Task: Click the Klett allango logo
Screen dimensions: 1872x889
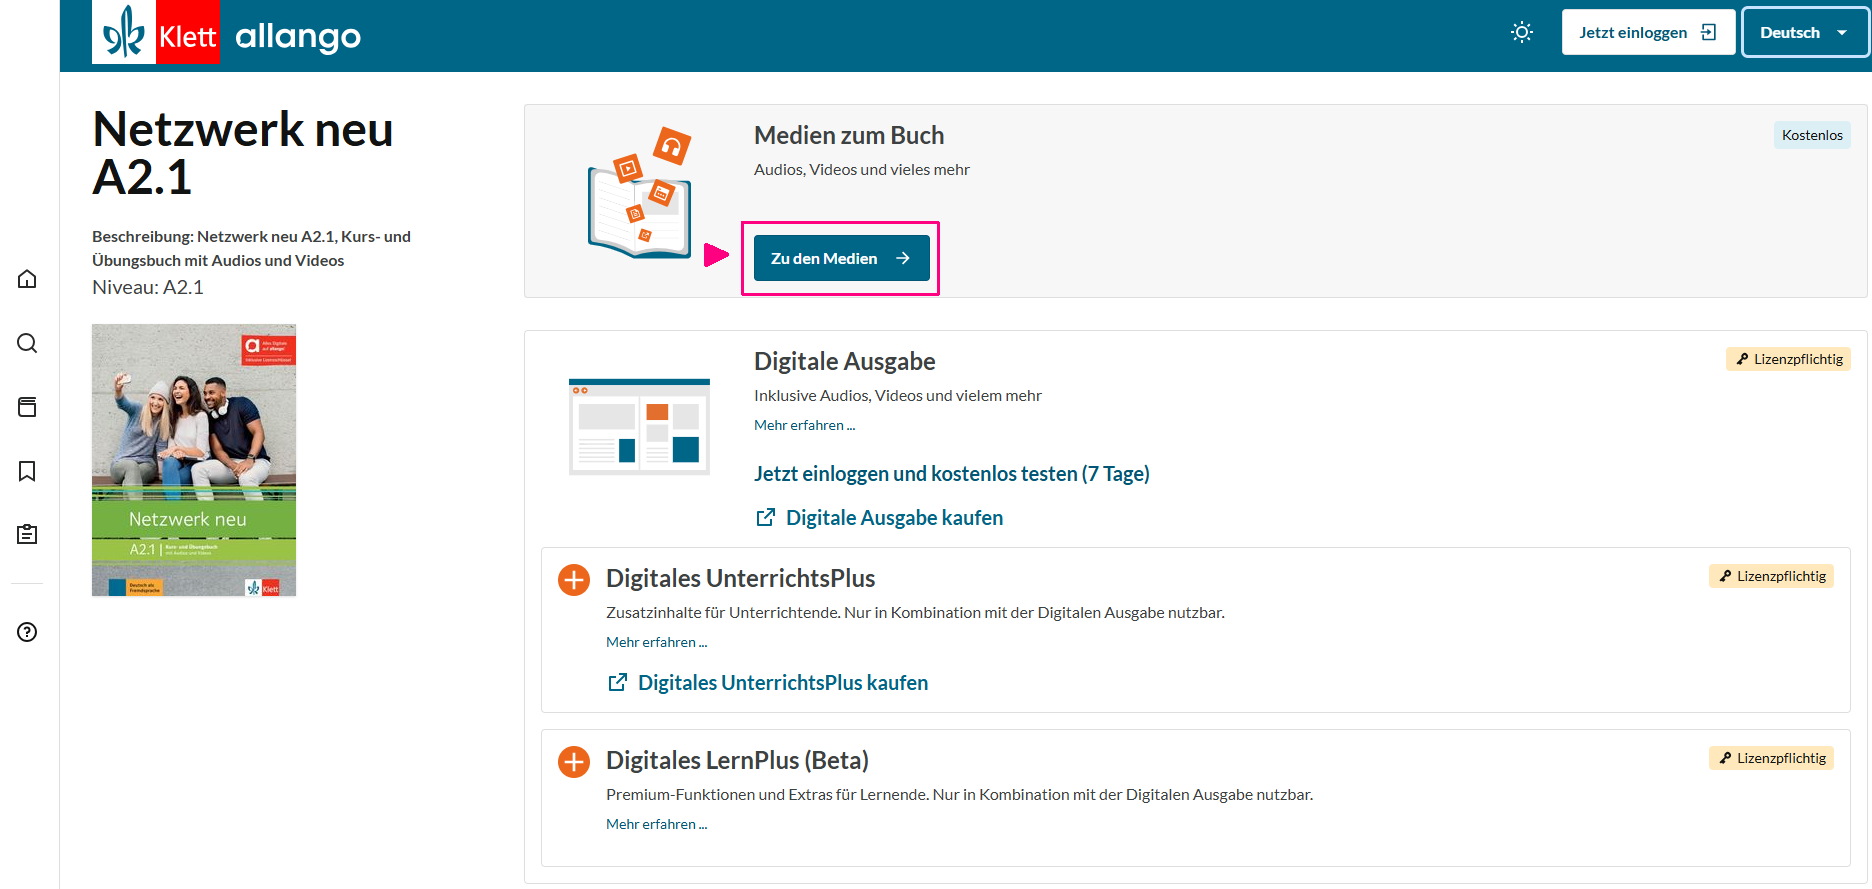Action: coord(227,35)
